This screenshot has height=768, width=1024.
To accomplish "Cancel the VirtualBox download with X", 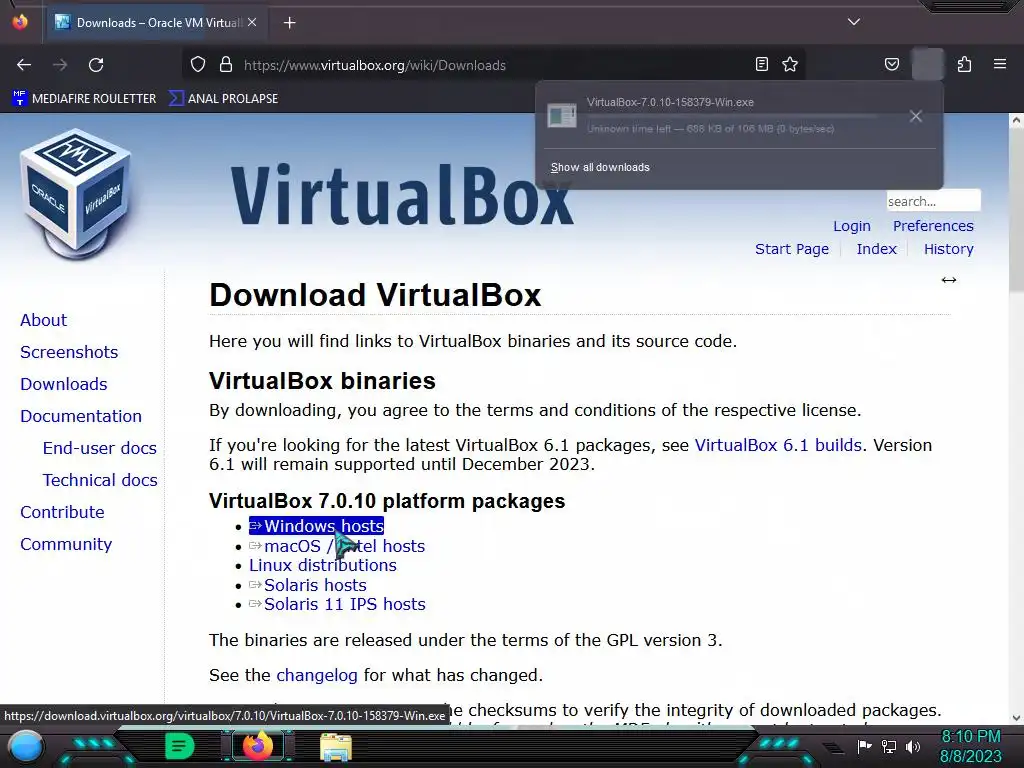I will click(916, 116).
